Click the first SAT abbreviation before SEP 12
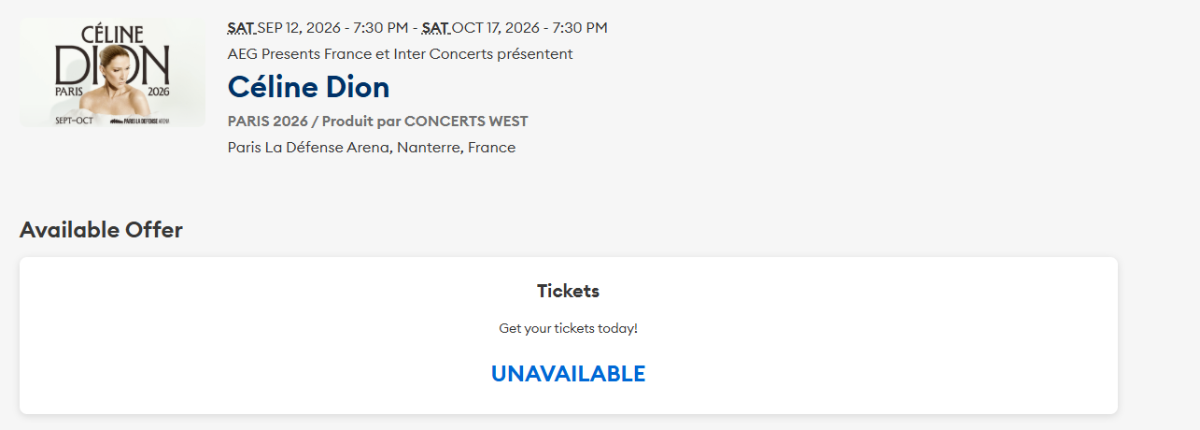The image size is (1200, 430). 241,28
